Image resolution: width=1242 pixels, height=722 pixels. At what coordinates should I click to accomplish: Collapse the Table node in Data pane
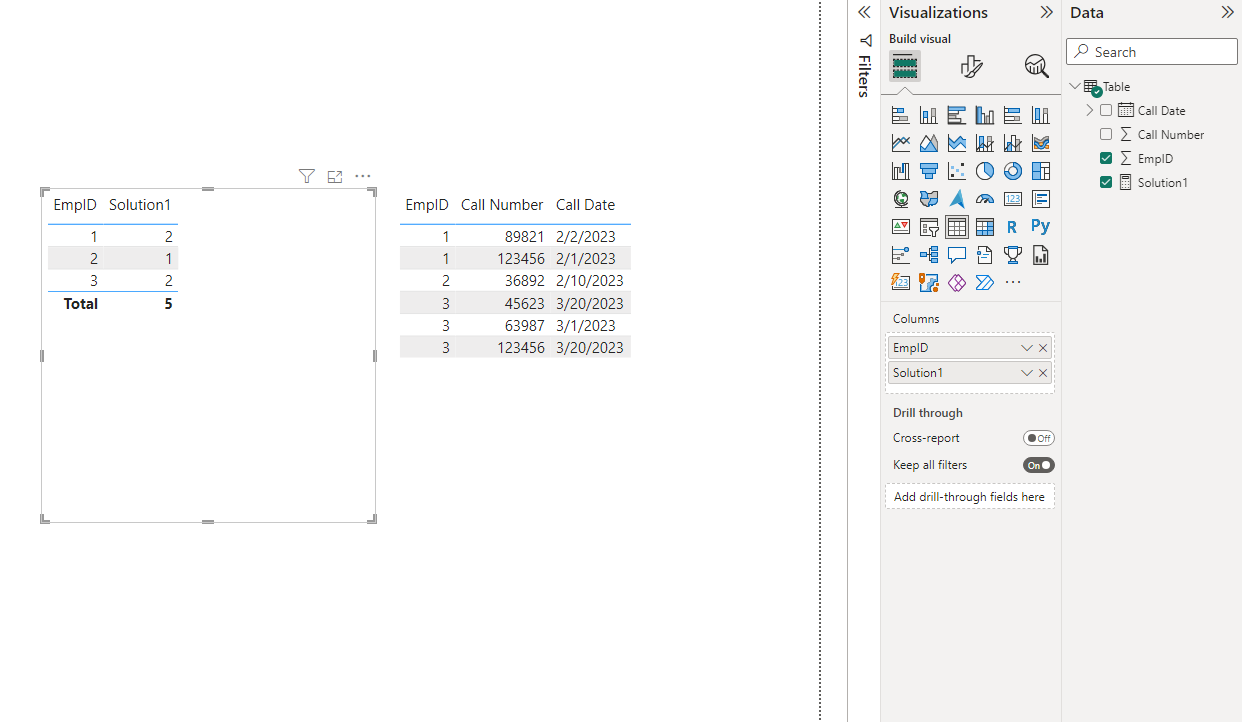pos(1075,87)
